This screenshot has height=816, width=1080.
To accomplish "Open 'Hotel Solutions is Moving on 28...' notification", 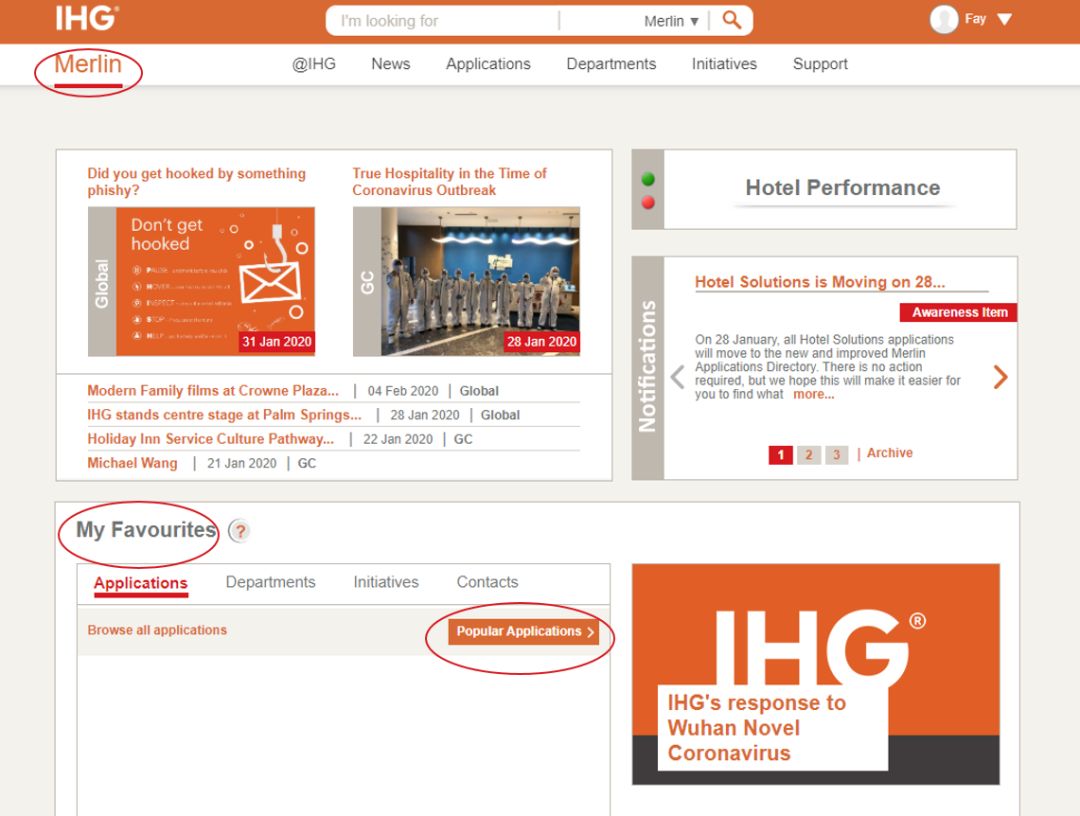I will 820,282.
